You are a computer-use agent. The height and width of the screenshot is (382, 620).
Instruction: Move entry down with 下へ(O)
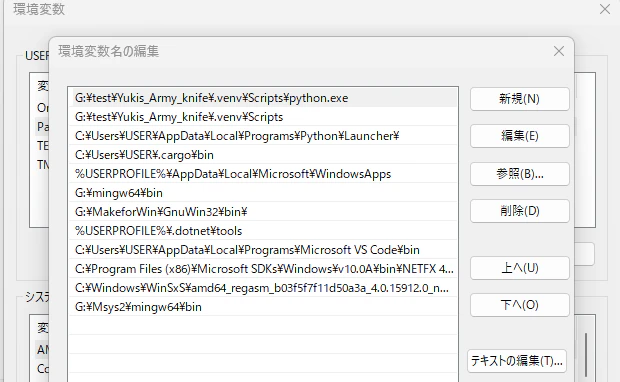520,305
